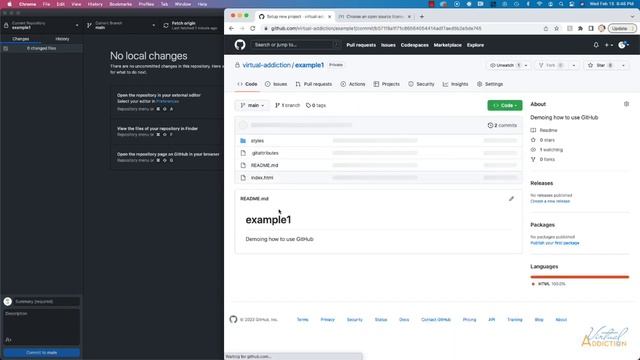Open the Actions tab
640x360 pixels.
[353, 84]
